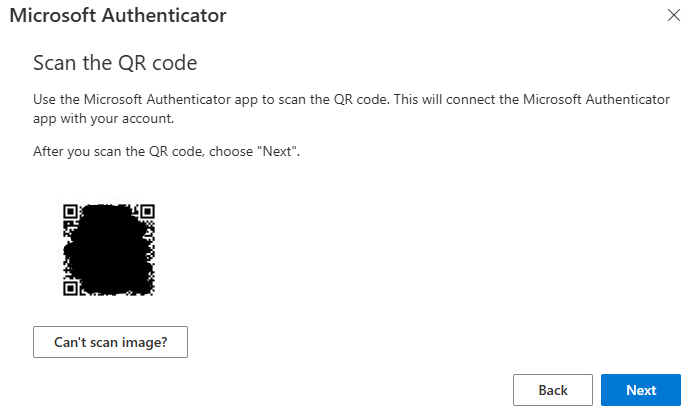Click the "After you scan the QR code" sentence
Viewport: 694px width, 412px height.
[x=166, y=151]
